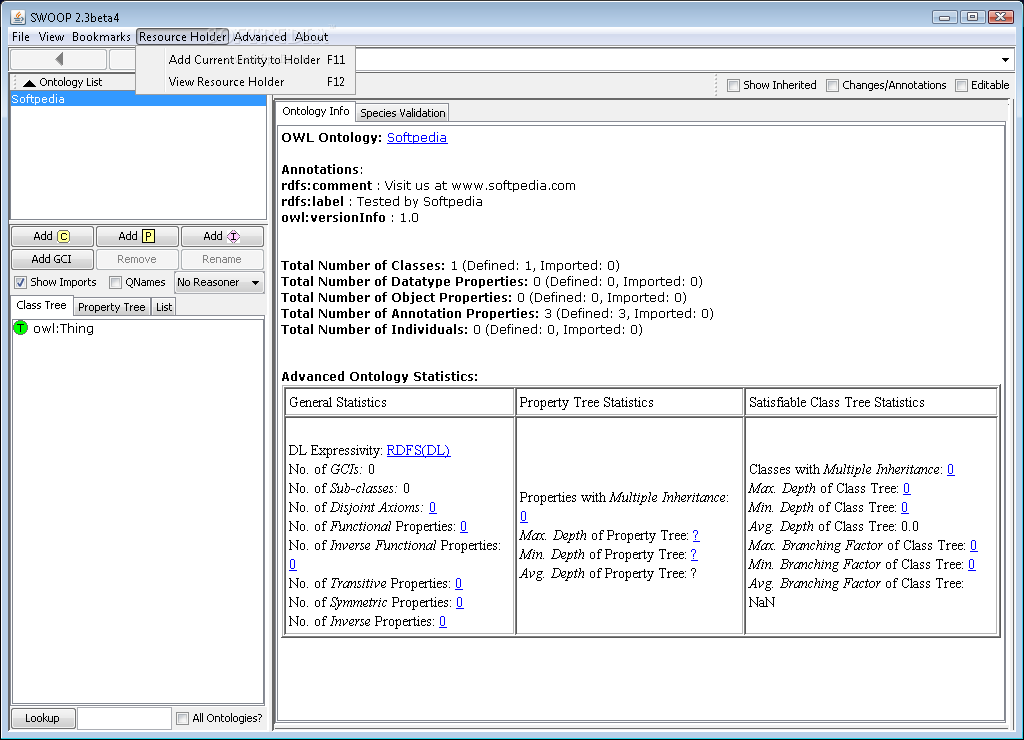Click Min. Depth of Property Tree link

694,555
